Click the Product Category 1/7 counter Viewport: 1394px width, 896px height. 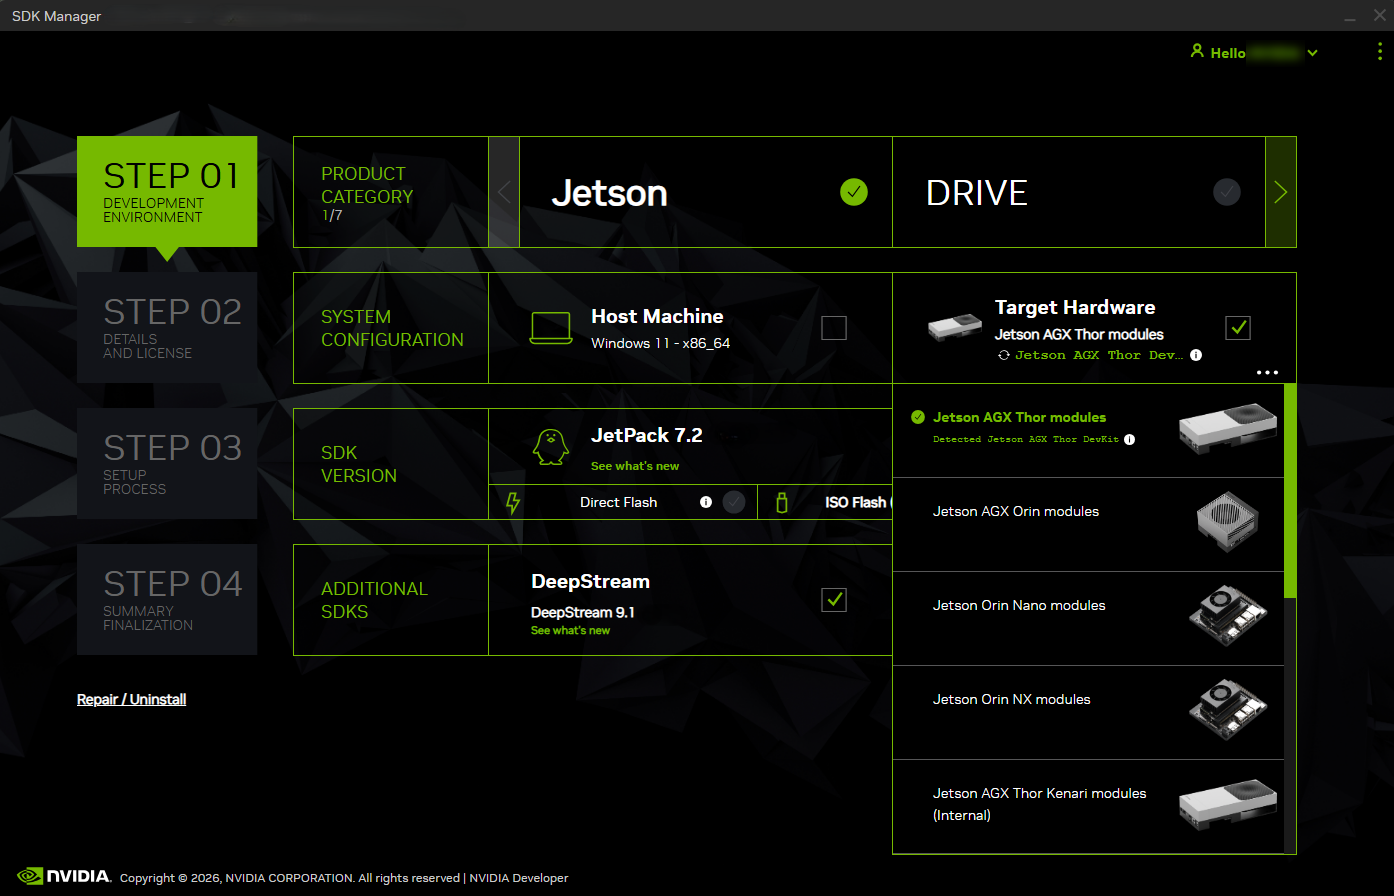point(331,215)
